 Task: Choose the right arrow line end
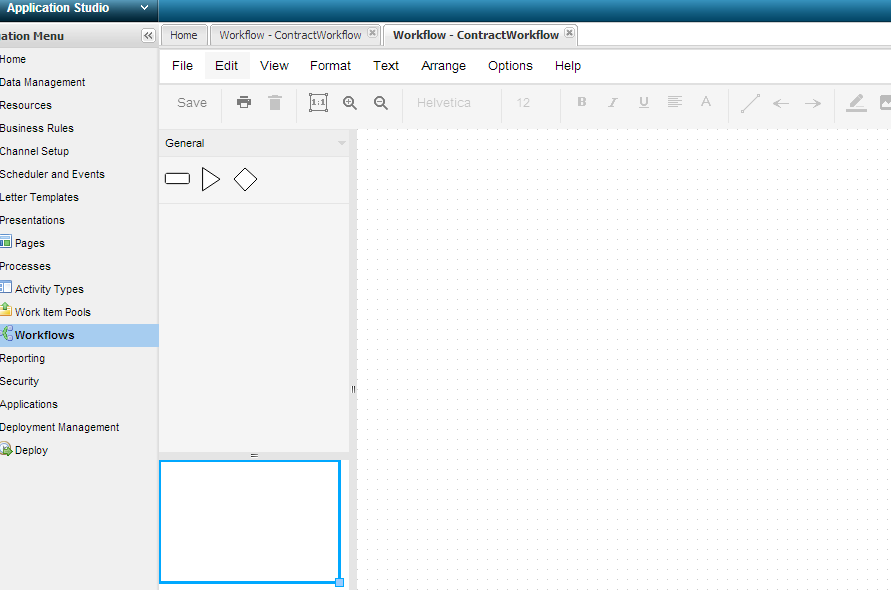coord(813,103)
